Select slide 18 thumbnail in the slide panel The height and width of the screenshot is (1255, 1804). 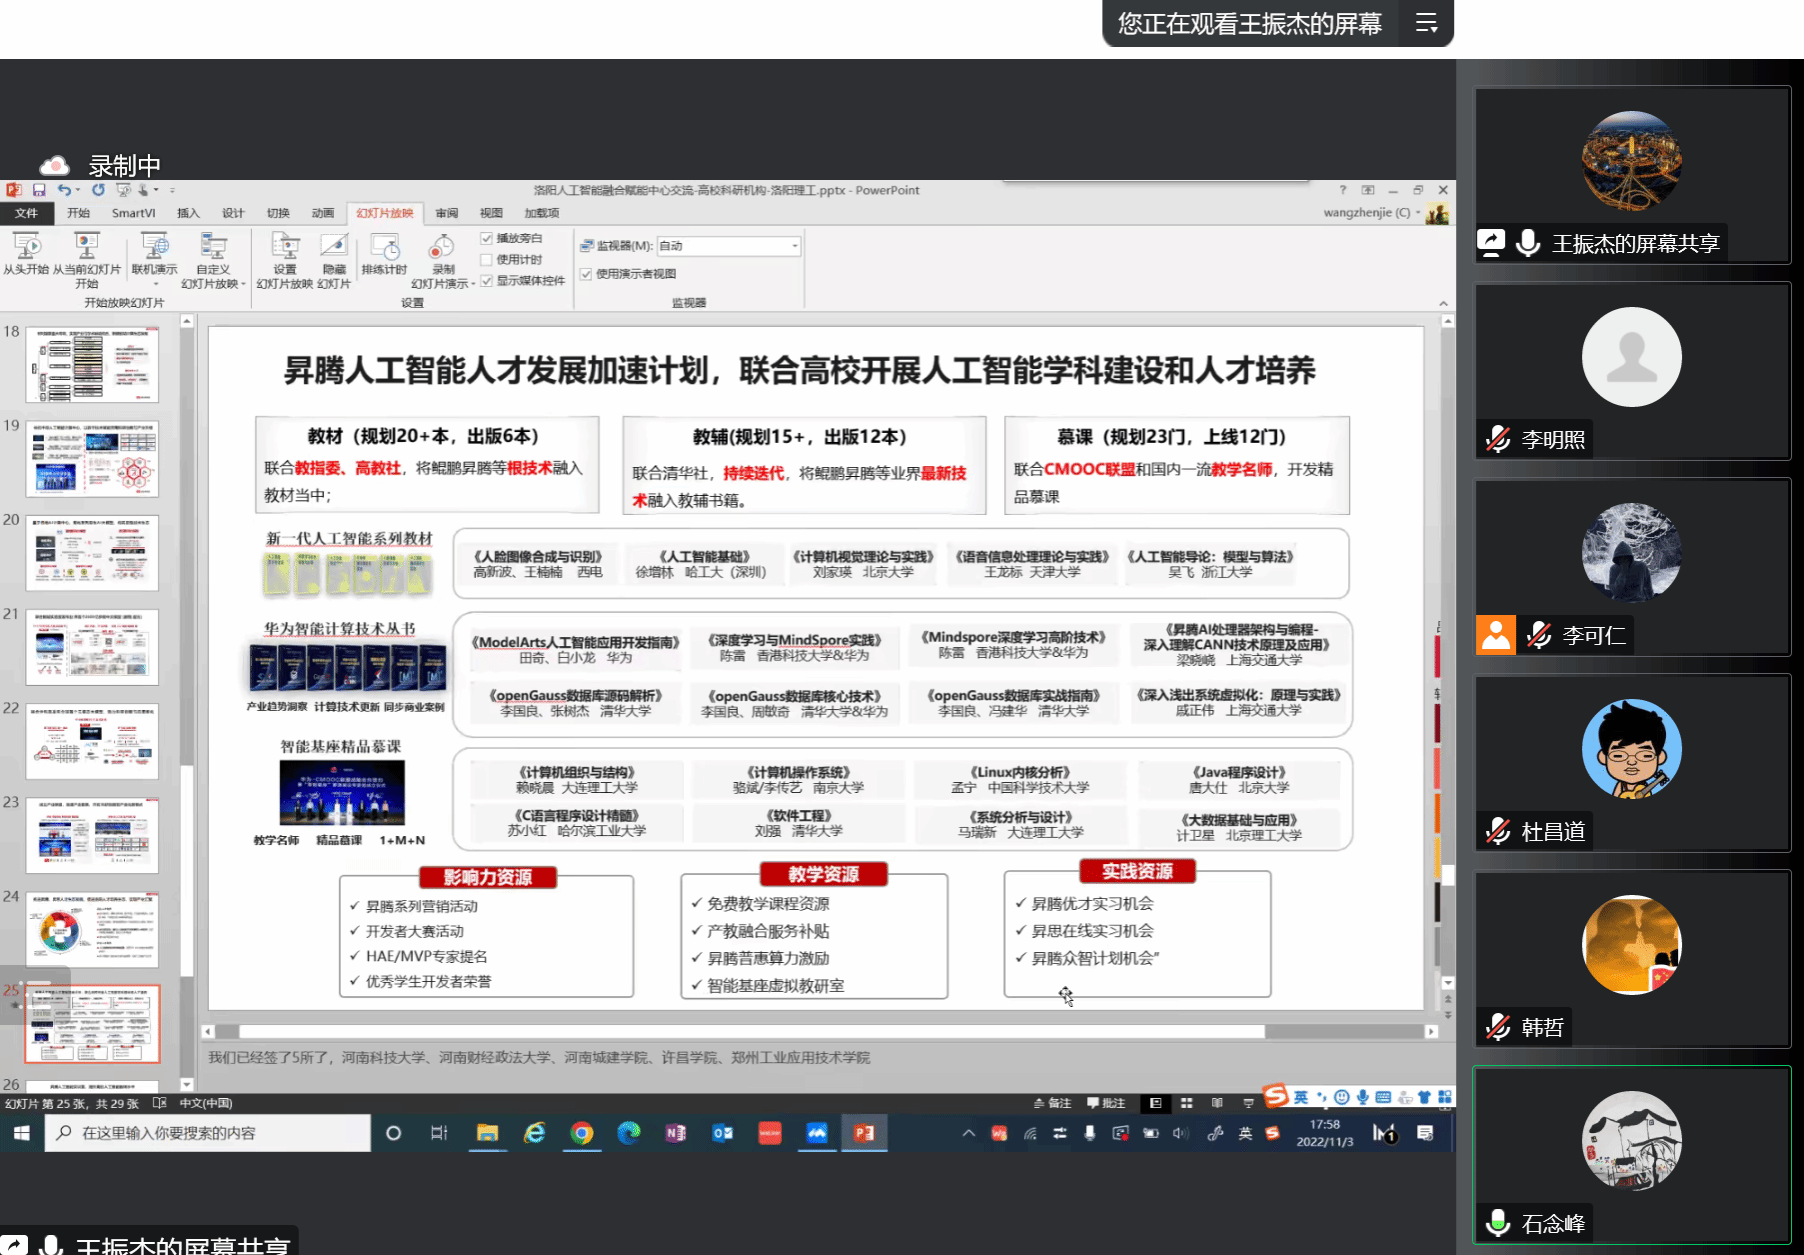click(x=92, y=364)
